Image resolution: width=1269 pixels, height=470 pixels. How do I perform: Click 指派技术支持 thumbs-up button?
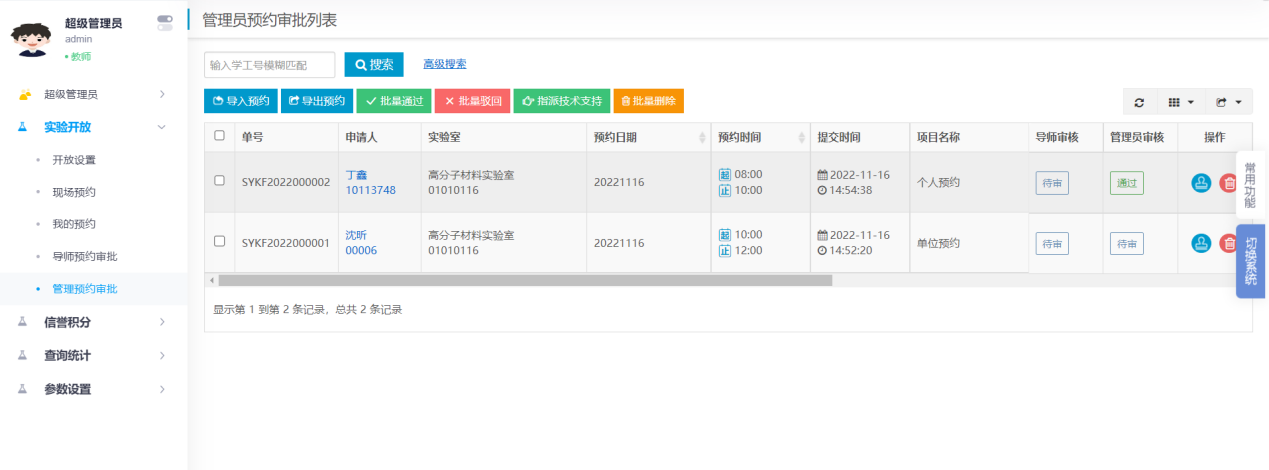(561, 101)
